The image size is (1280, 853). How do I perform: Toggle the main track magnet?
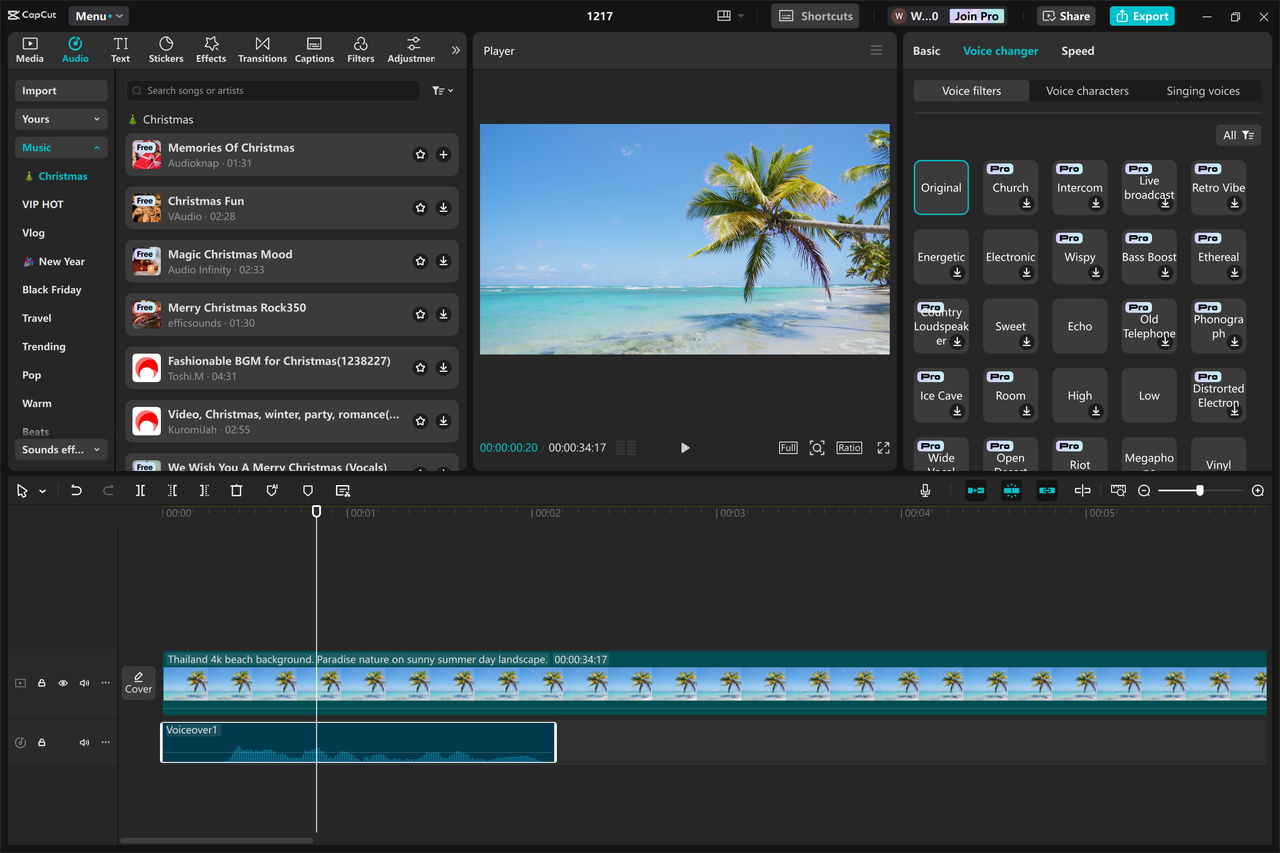click(x=976, y=491)
